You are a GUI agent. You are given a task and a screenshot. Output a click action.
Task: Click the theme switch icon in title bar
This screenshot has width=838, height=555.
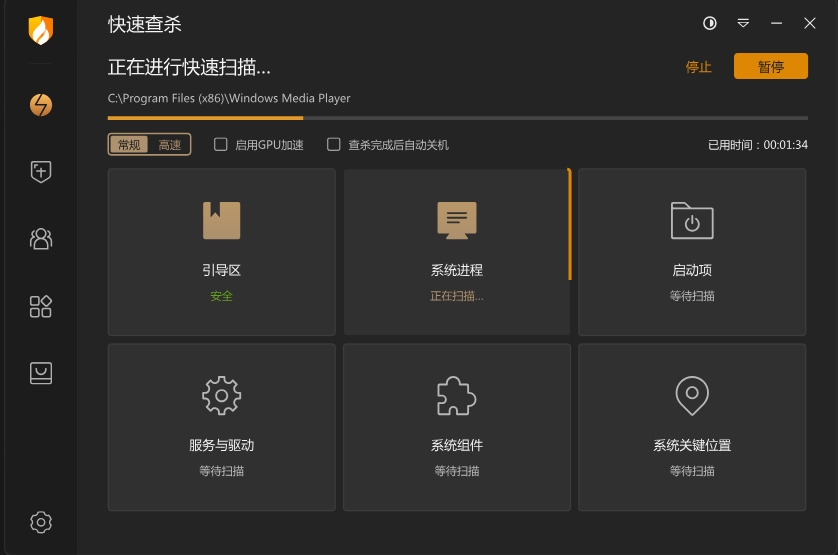coord(710,23)
